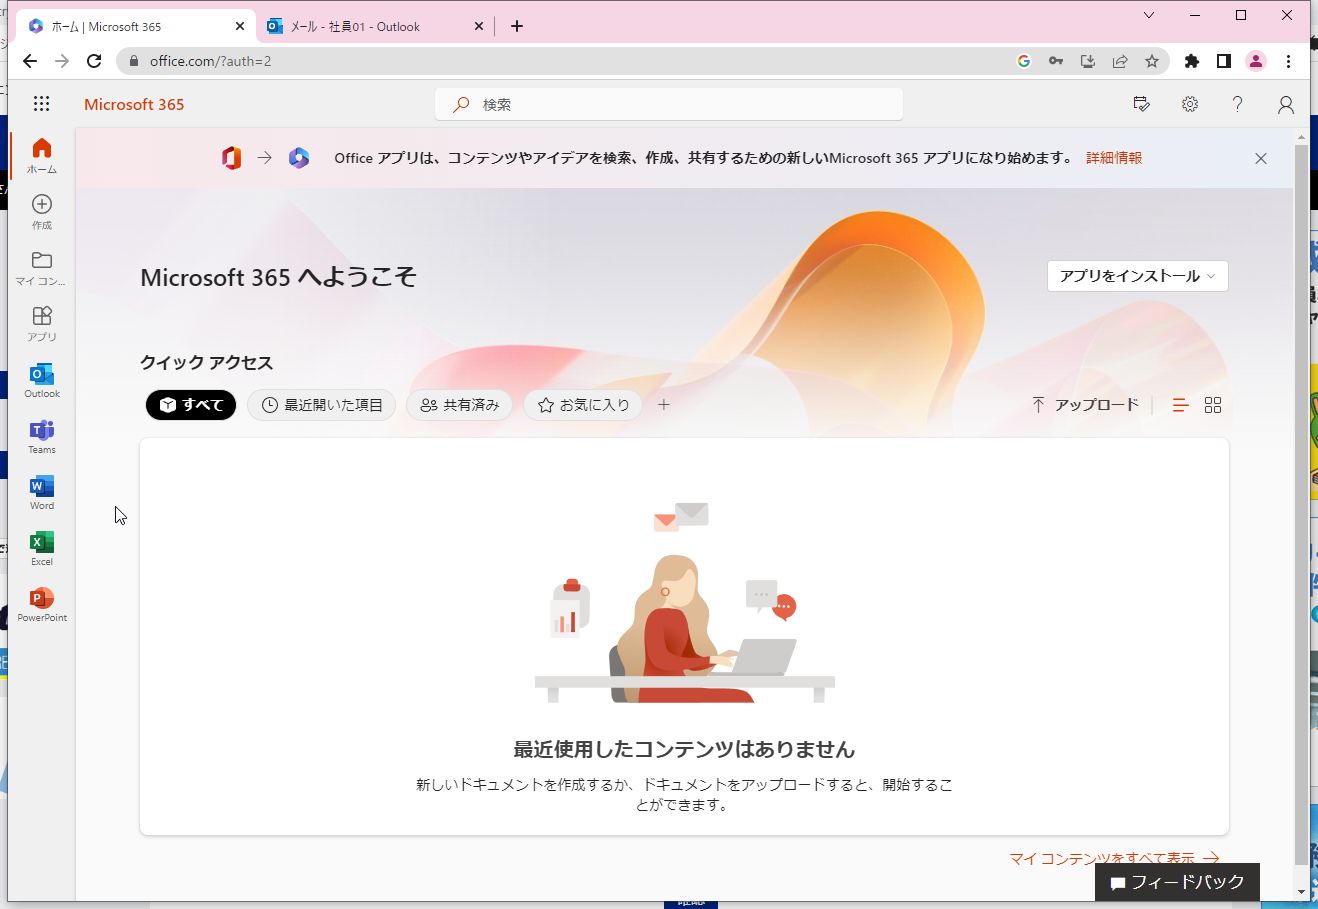Click the install app icon in address bar
Image resolution: width=1318 pixels, height=909 pixels.
(1088, 61)
